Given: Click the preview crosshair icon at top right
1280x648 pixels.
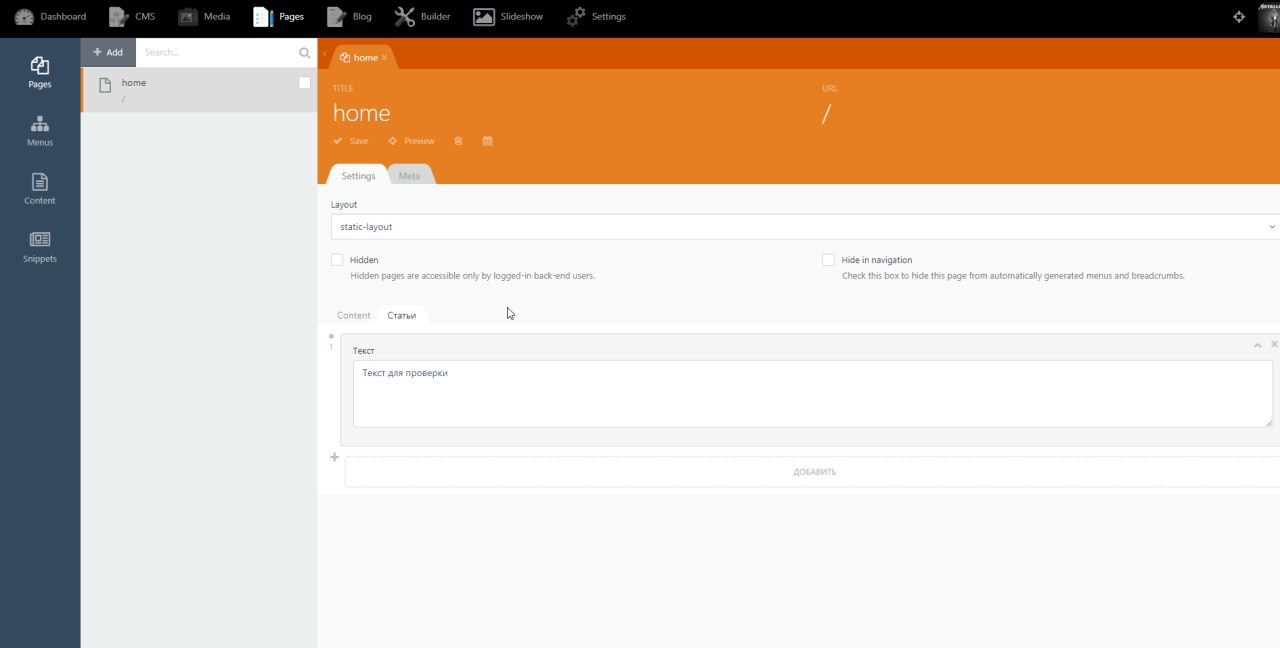Looking at the screenshot, I should click(x=1239, y=17).
